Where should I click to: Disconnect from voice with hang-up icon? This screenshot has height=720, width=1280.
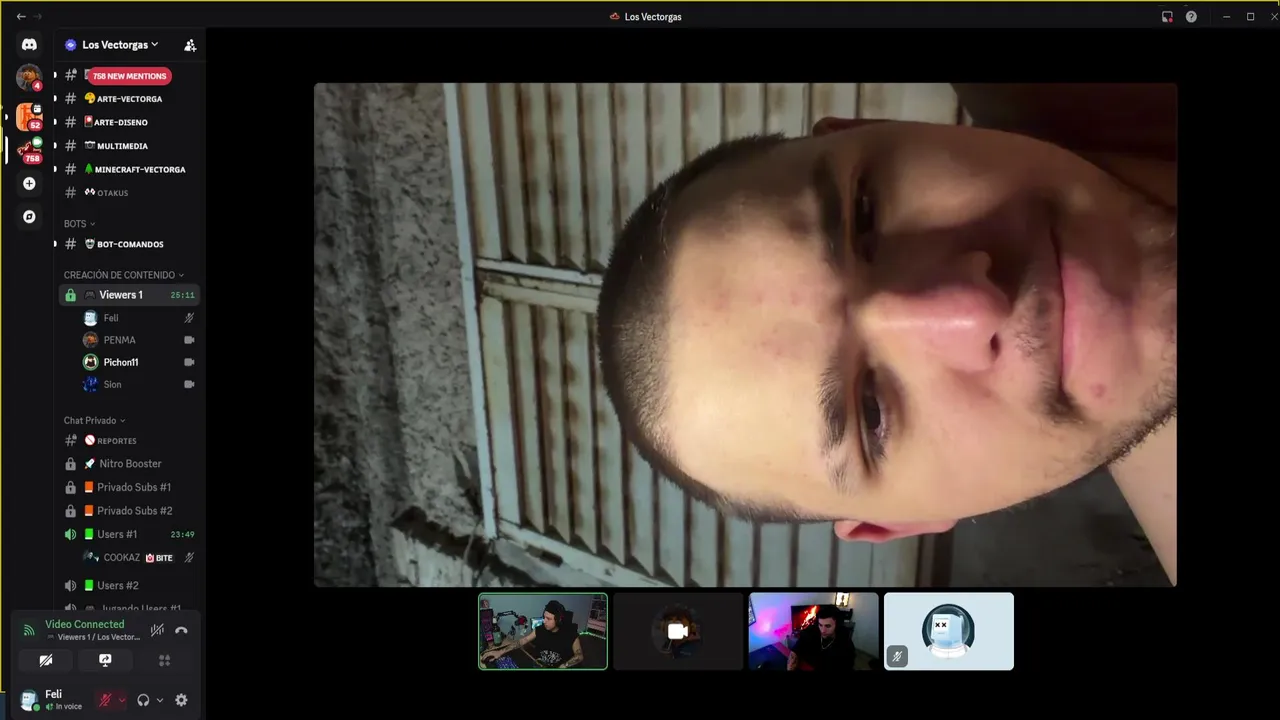(181, 630)
